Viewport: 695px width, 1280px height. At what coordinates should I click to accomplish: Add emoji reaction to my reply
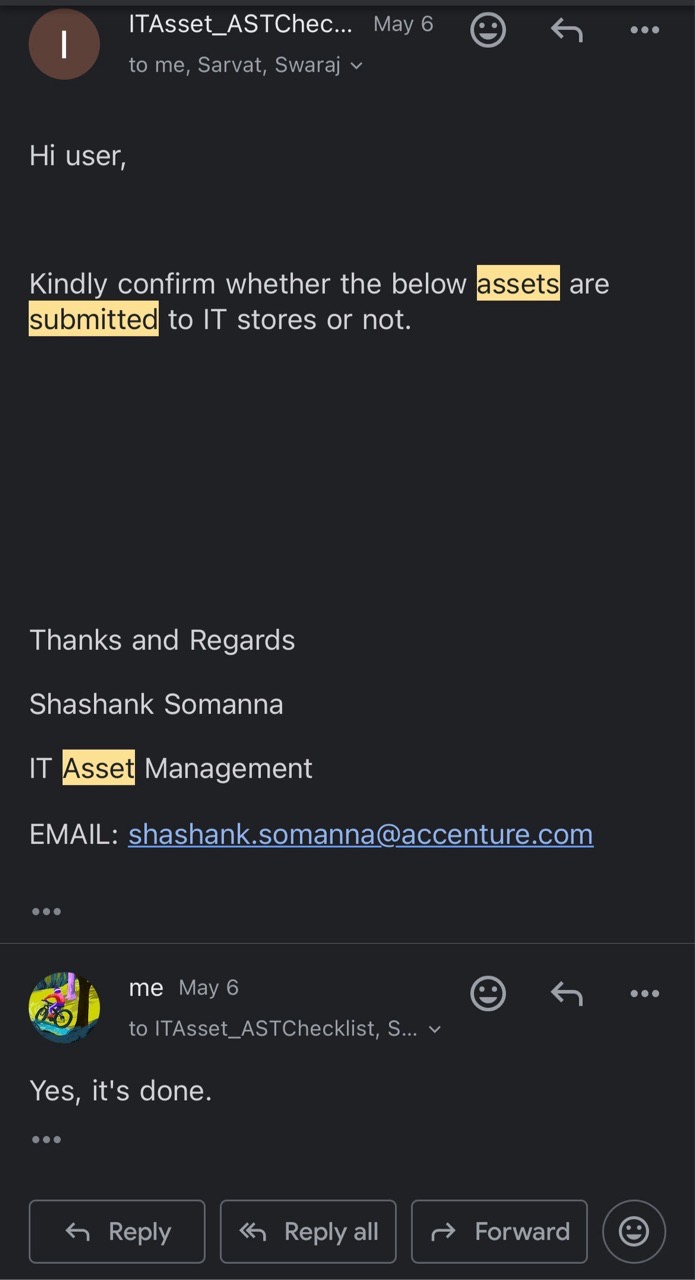tap(488, 993)
